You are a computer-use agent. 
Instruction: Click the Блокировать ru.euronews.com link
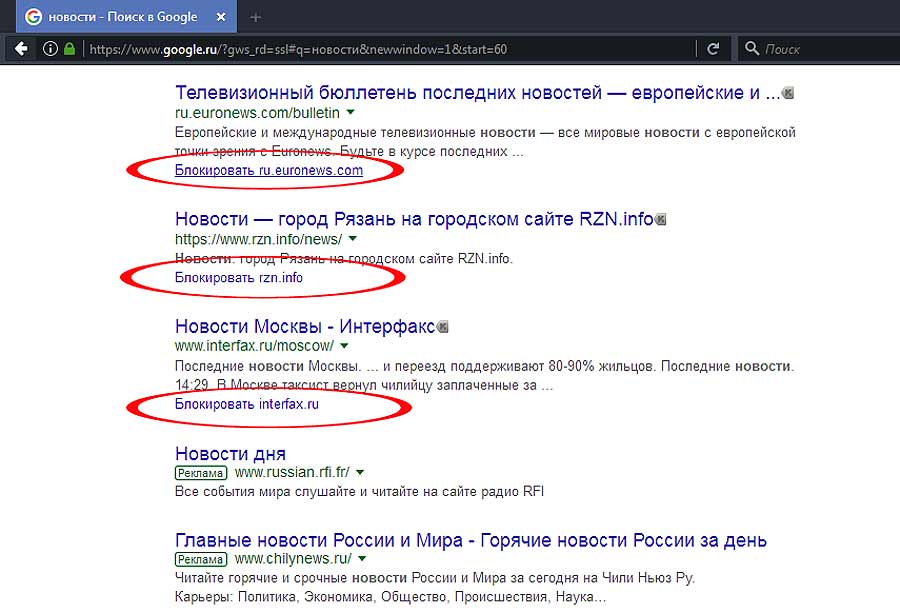pos(269,170)
